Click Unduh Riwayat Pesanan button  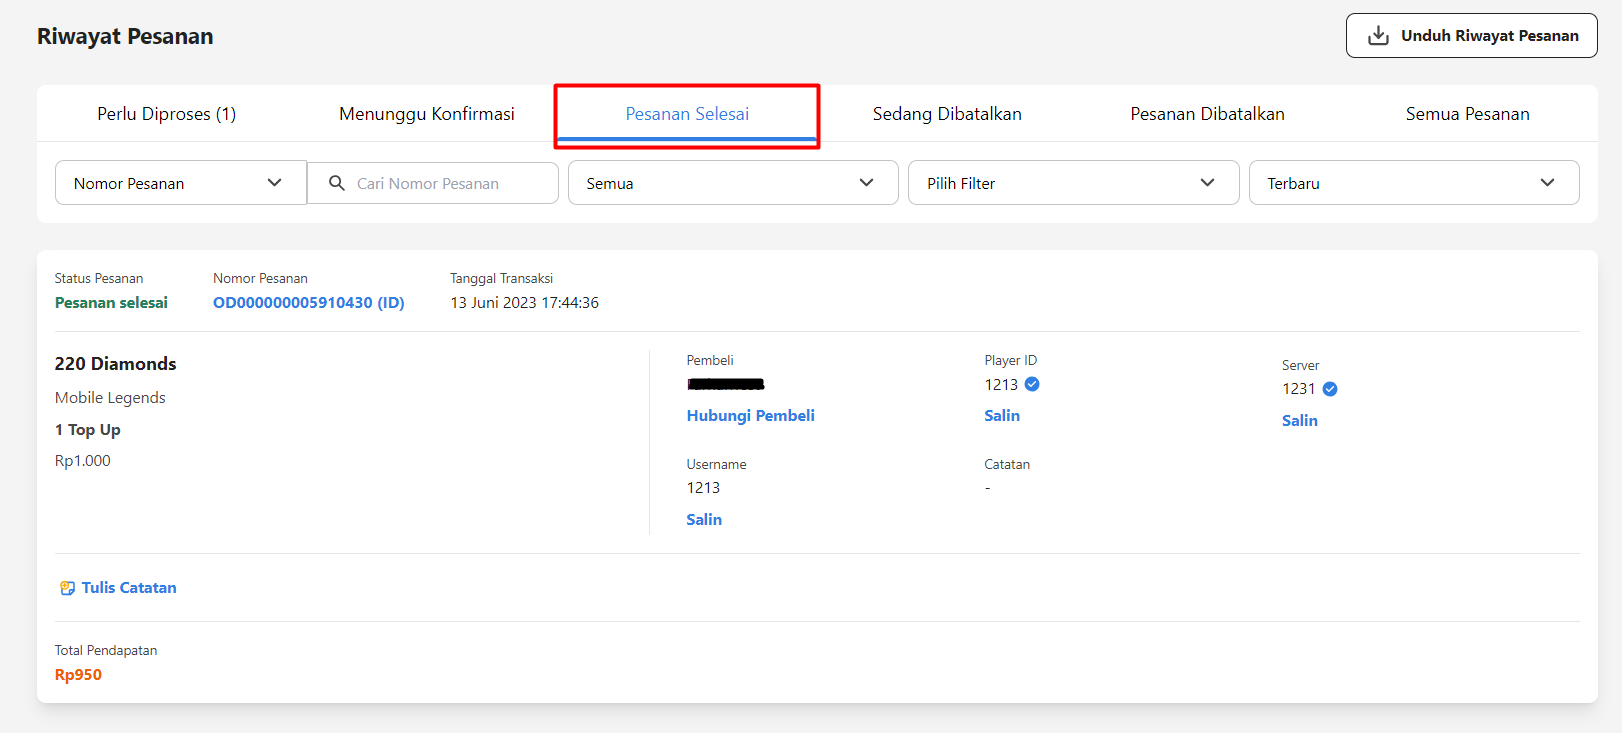1472,36
